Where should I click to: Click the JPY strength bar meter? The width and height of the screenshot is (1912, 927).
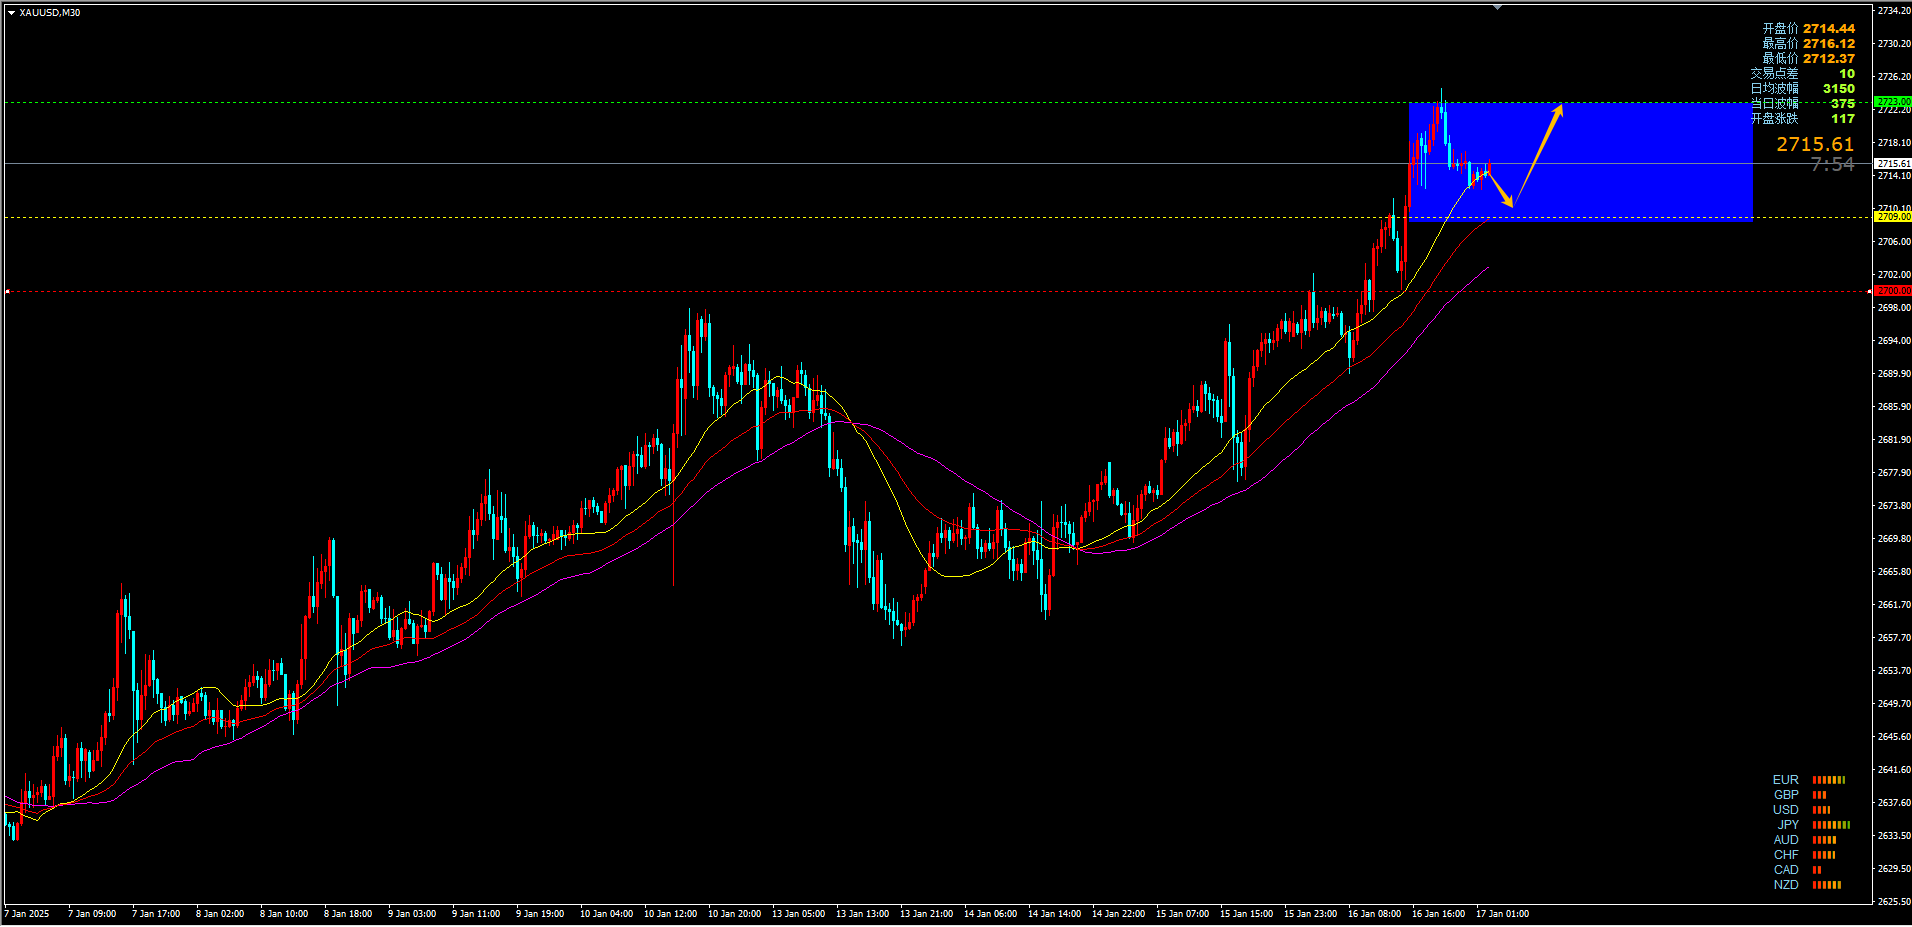(1831, 825)
